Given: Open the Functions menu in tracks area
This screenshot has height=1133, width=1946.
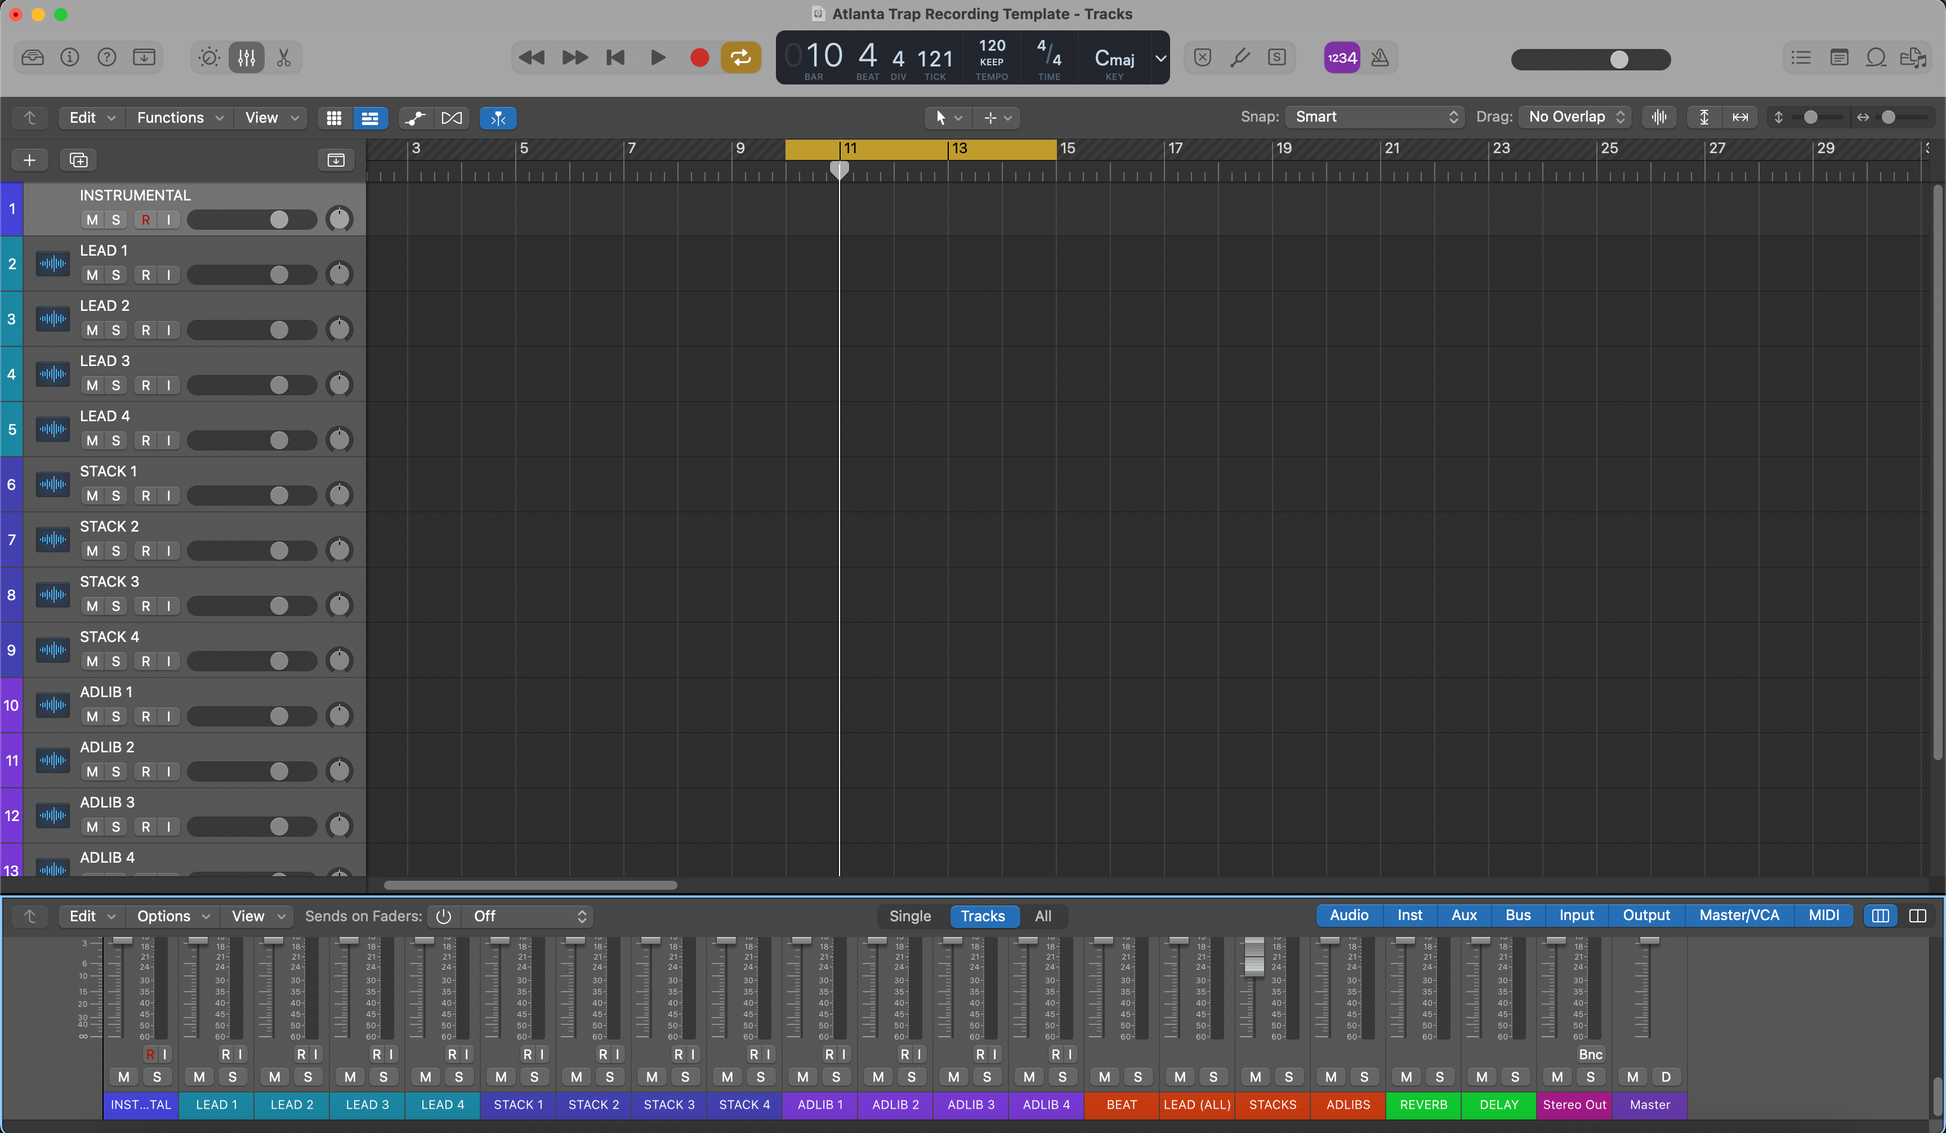Looking at the screenshot, I should 179,118.
